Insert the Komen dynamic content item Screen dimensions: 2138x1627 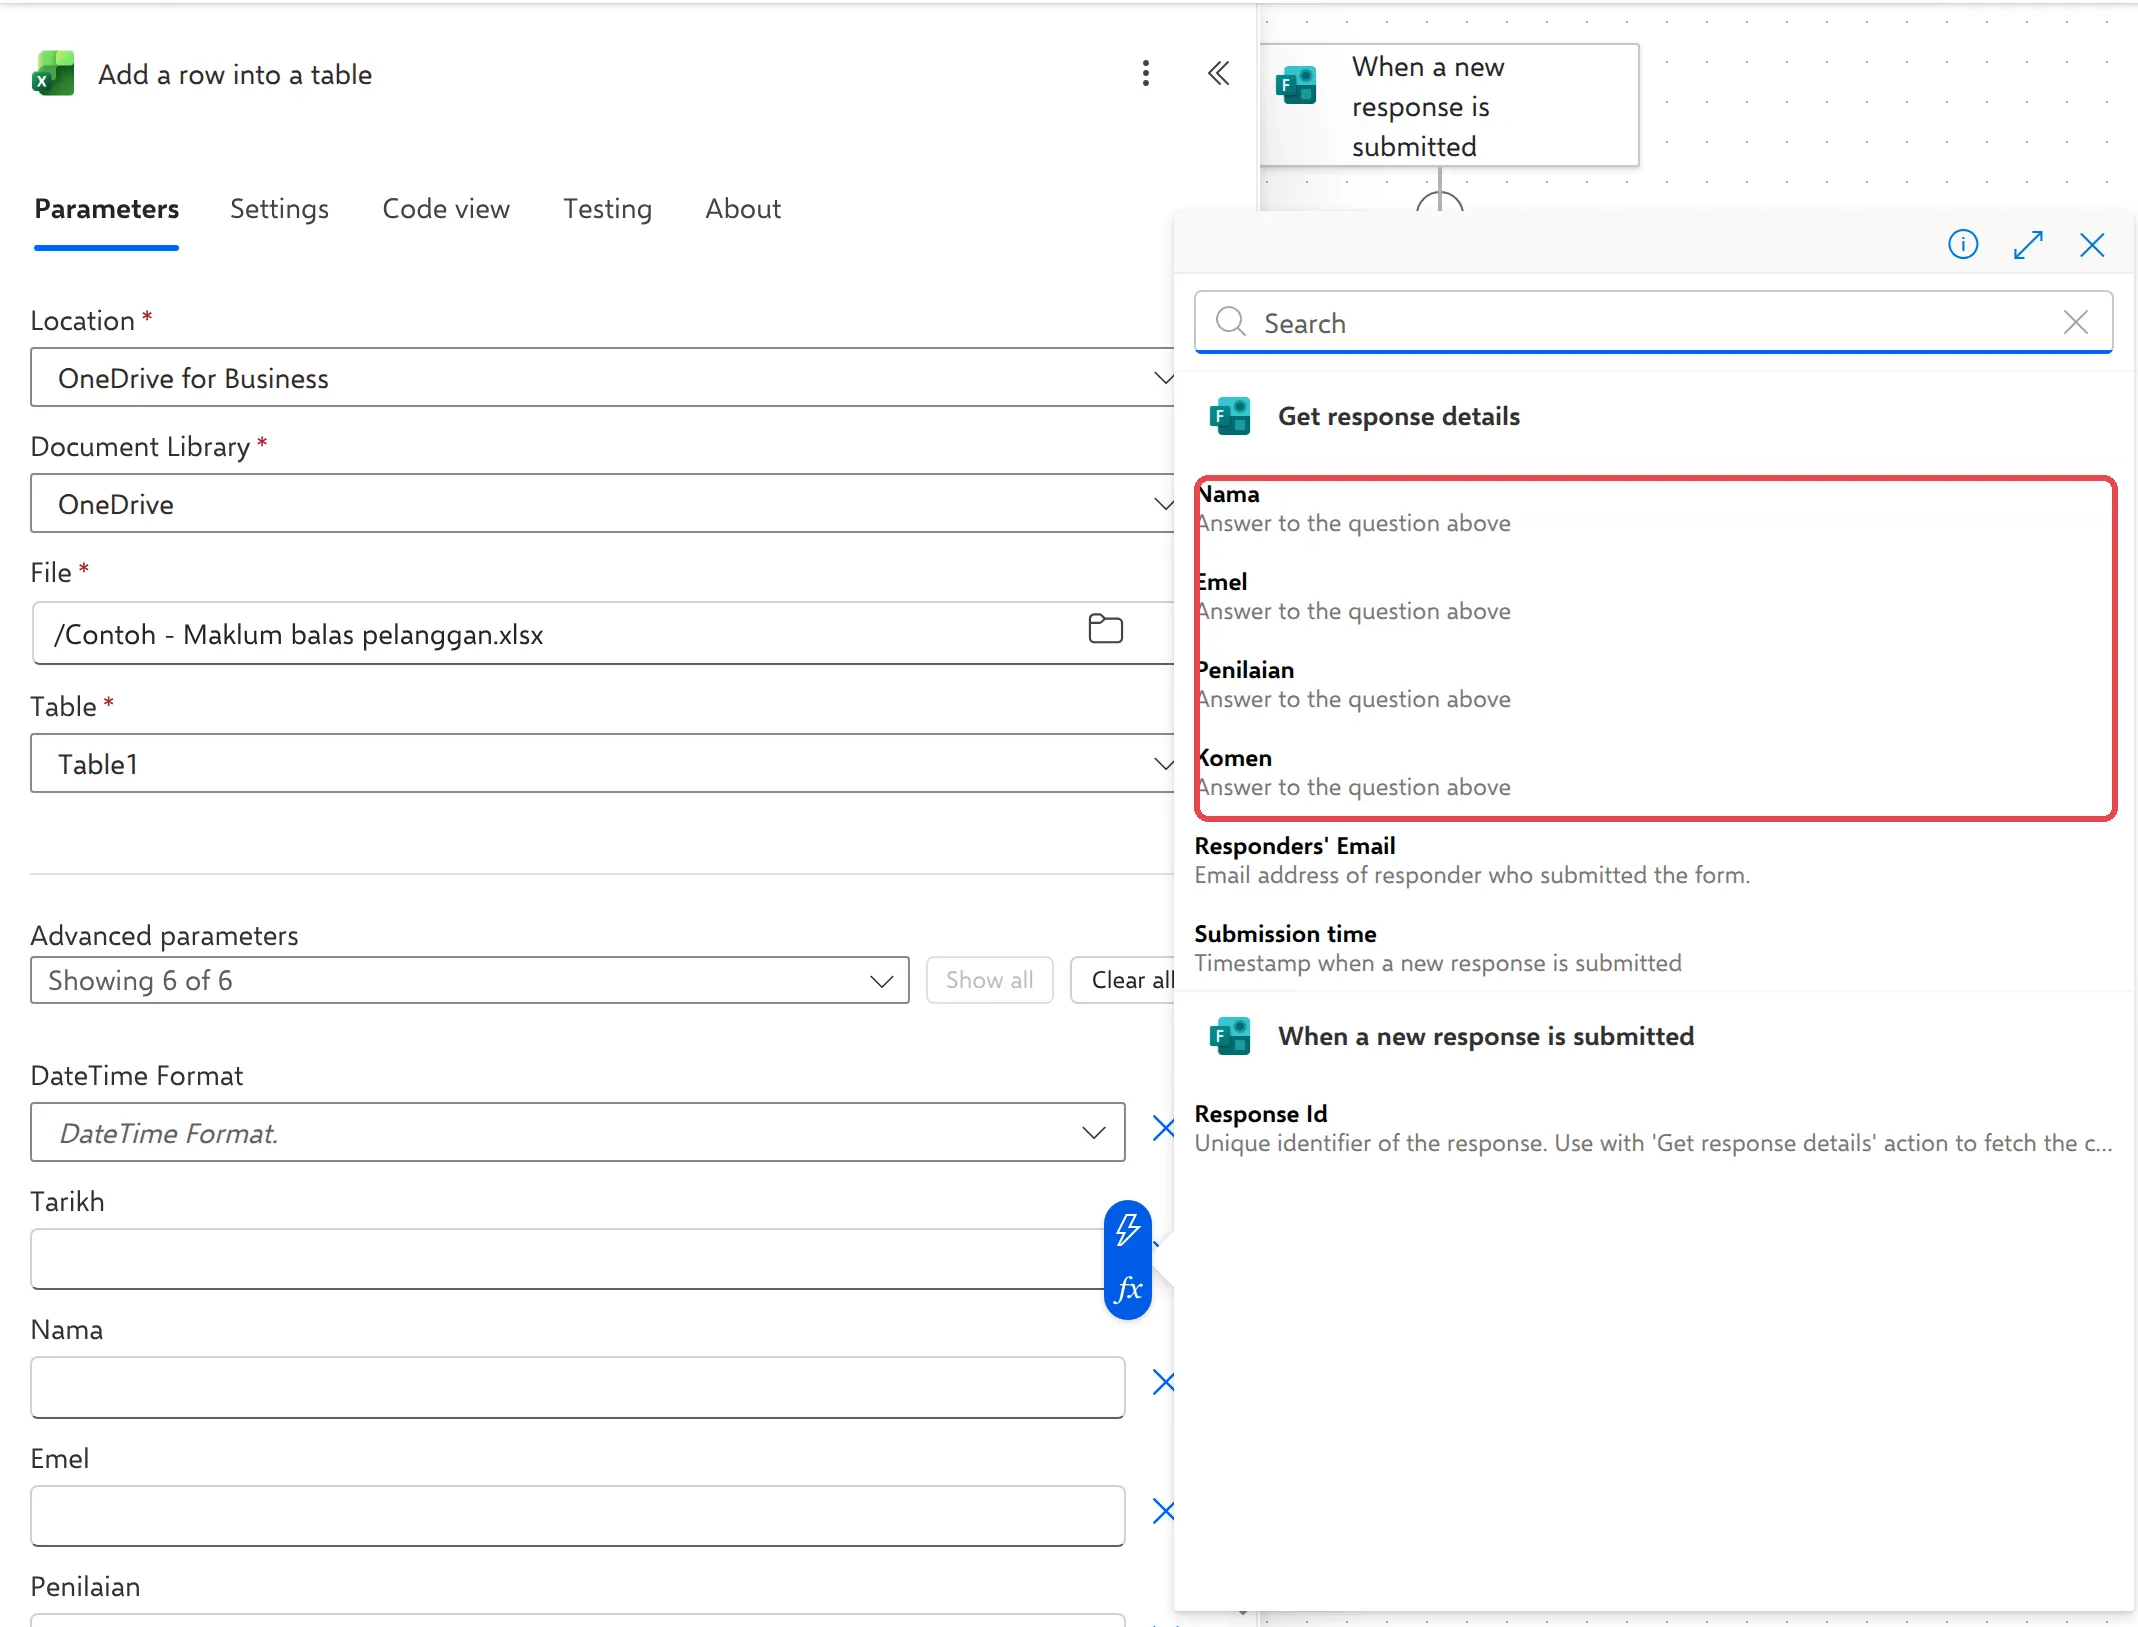click(x=1654, y=772)
